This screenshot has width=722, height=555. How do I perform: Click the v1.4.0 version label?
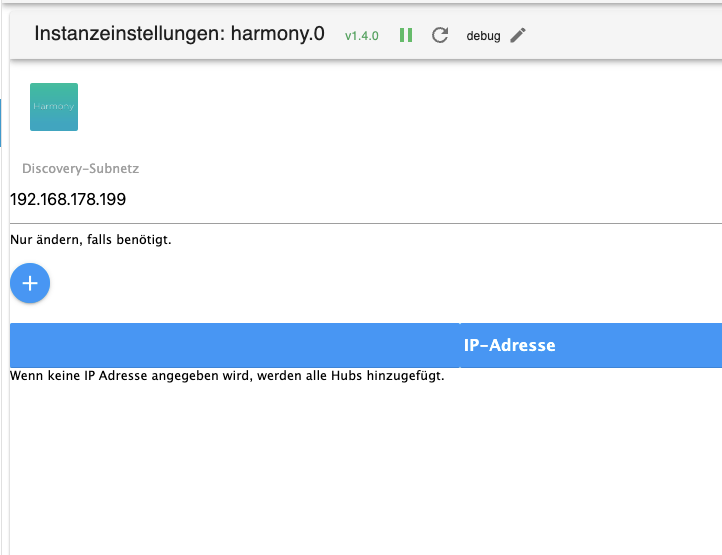point(361,36)
